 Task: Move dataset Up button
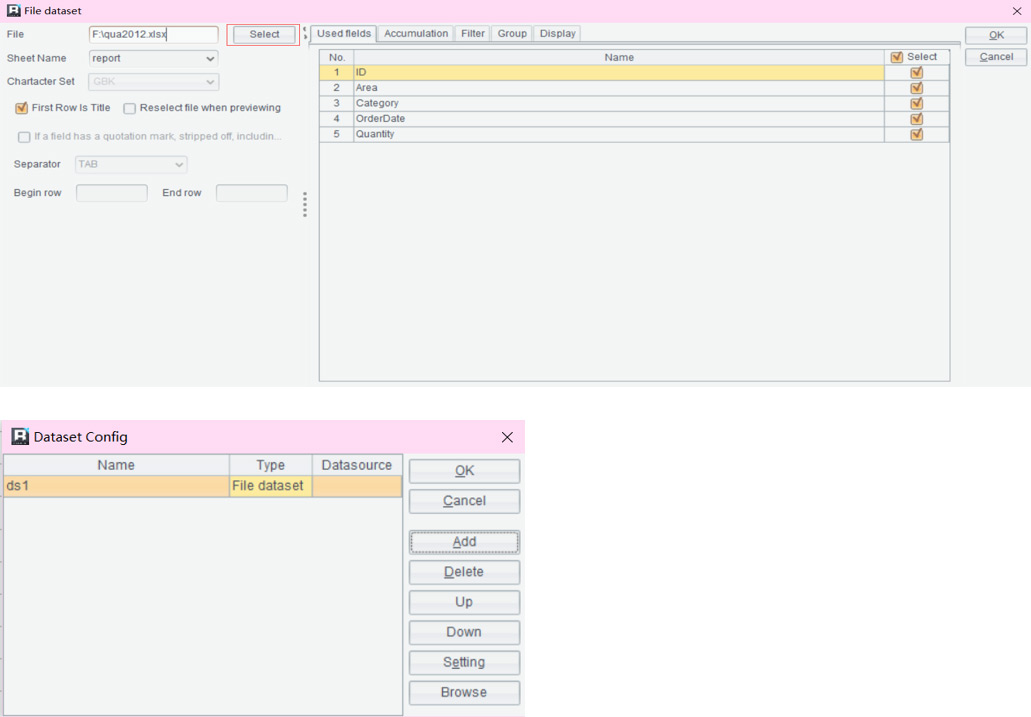(464, 603)
